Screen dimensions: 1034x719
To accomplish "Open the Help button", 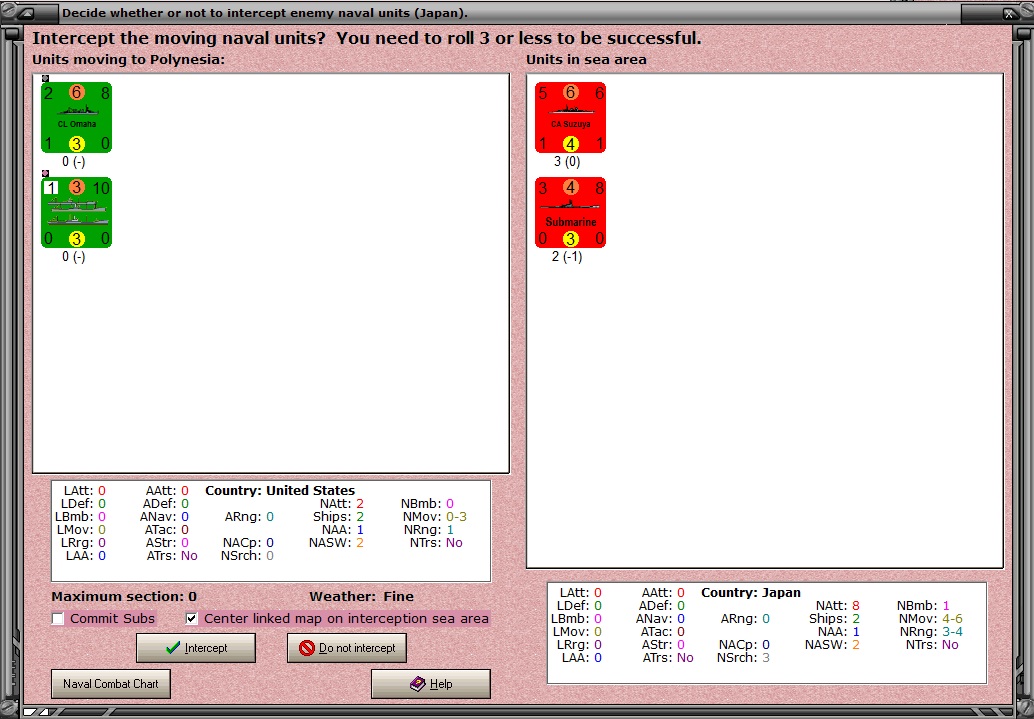I will click(x=431, y=684).
